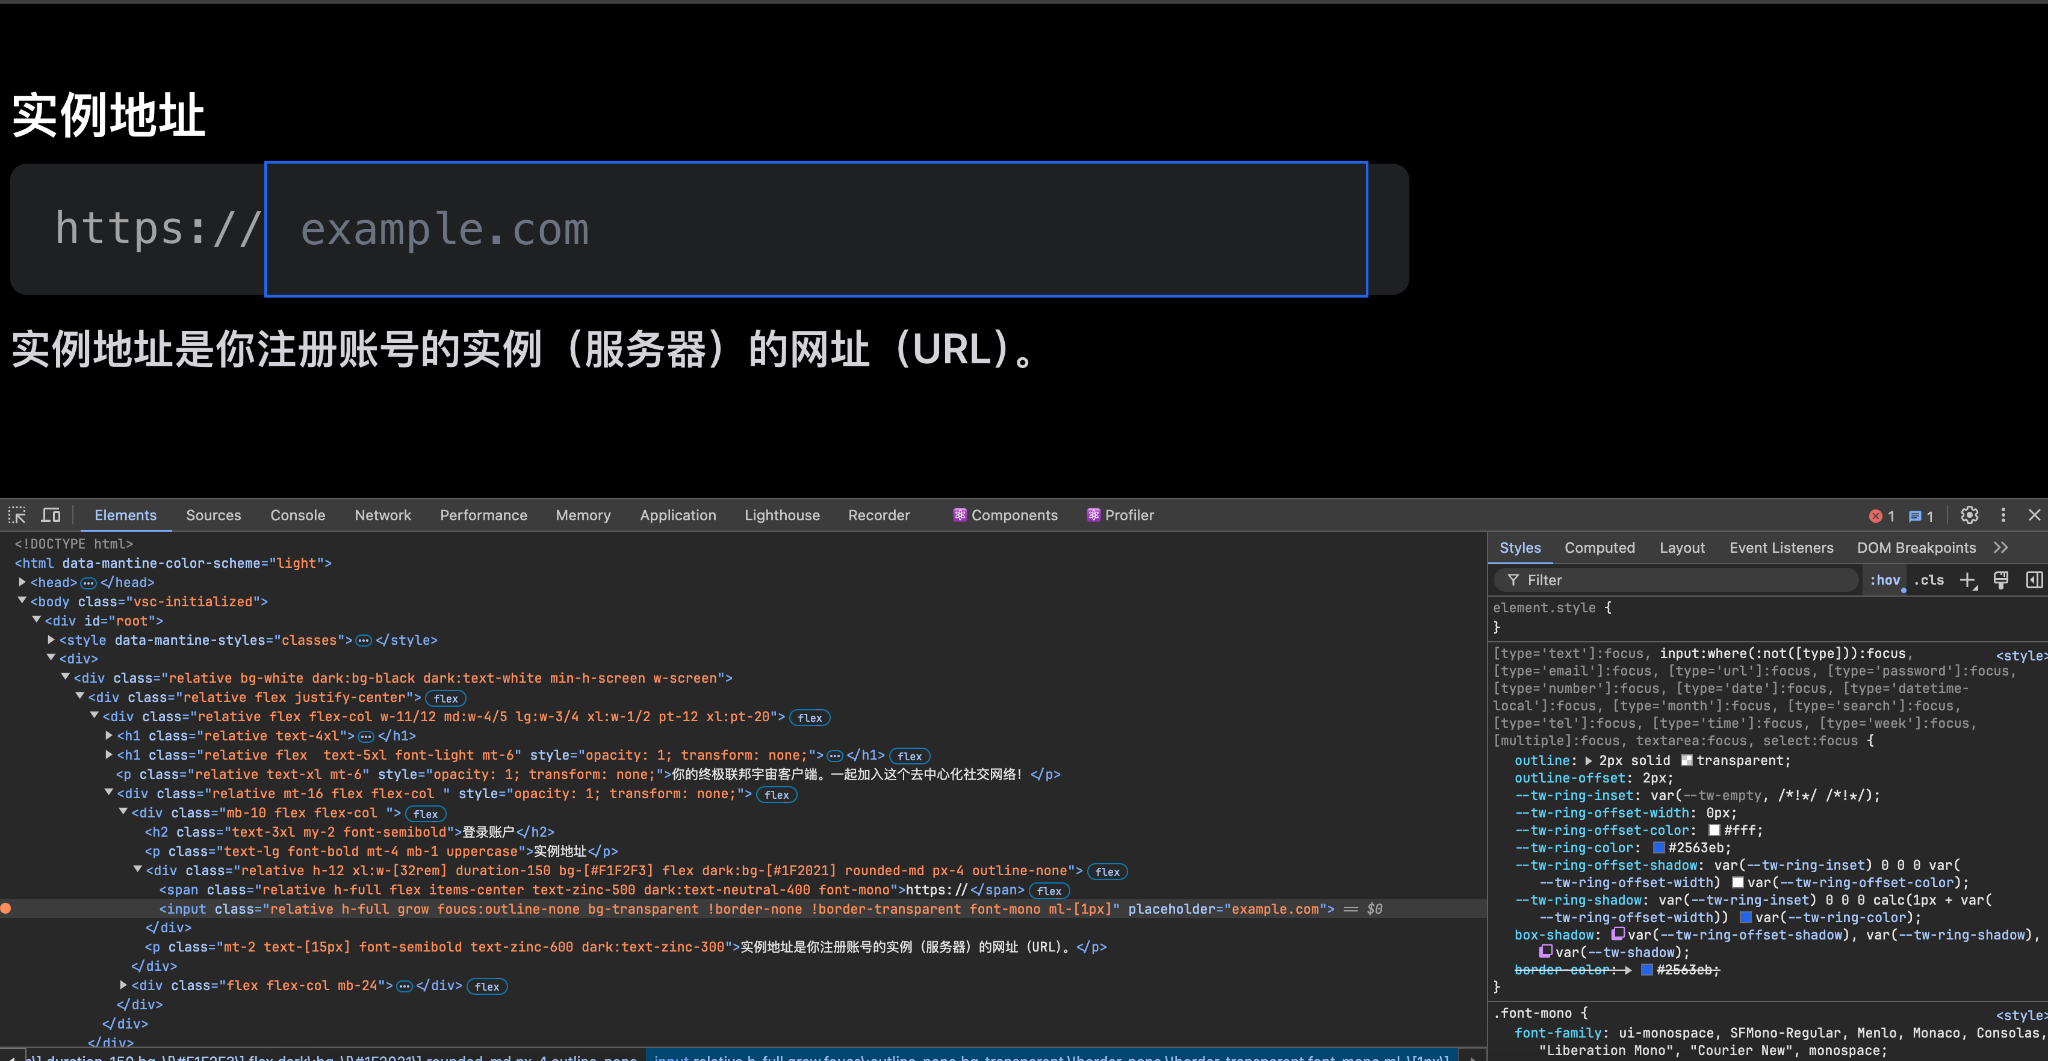Screen dimensions: 2048x1061
Task: Toggle the device emulation toolbar
Action: click(50, 515)
